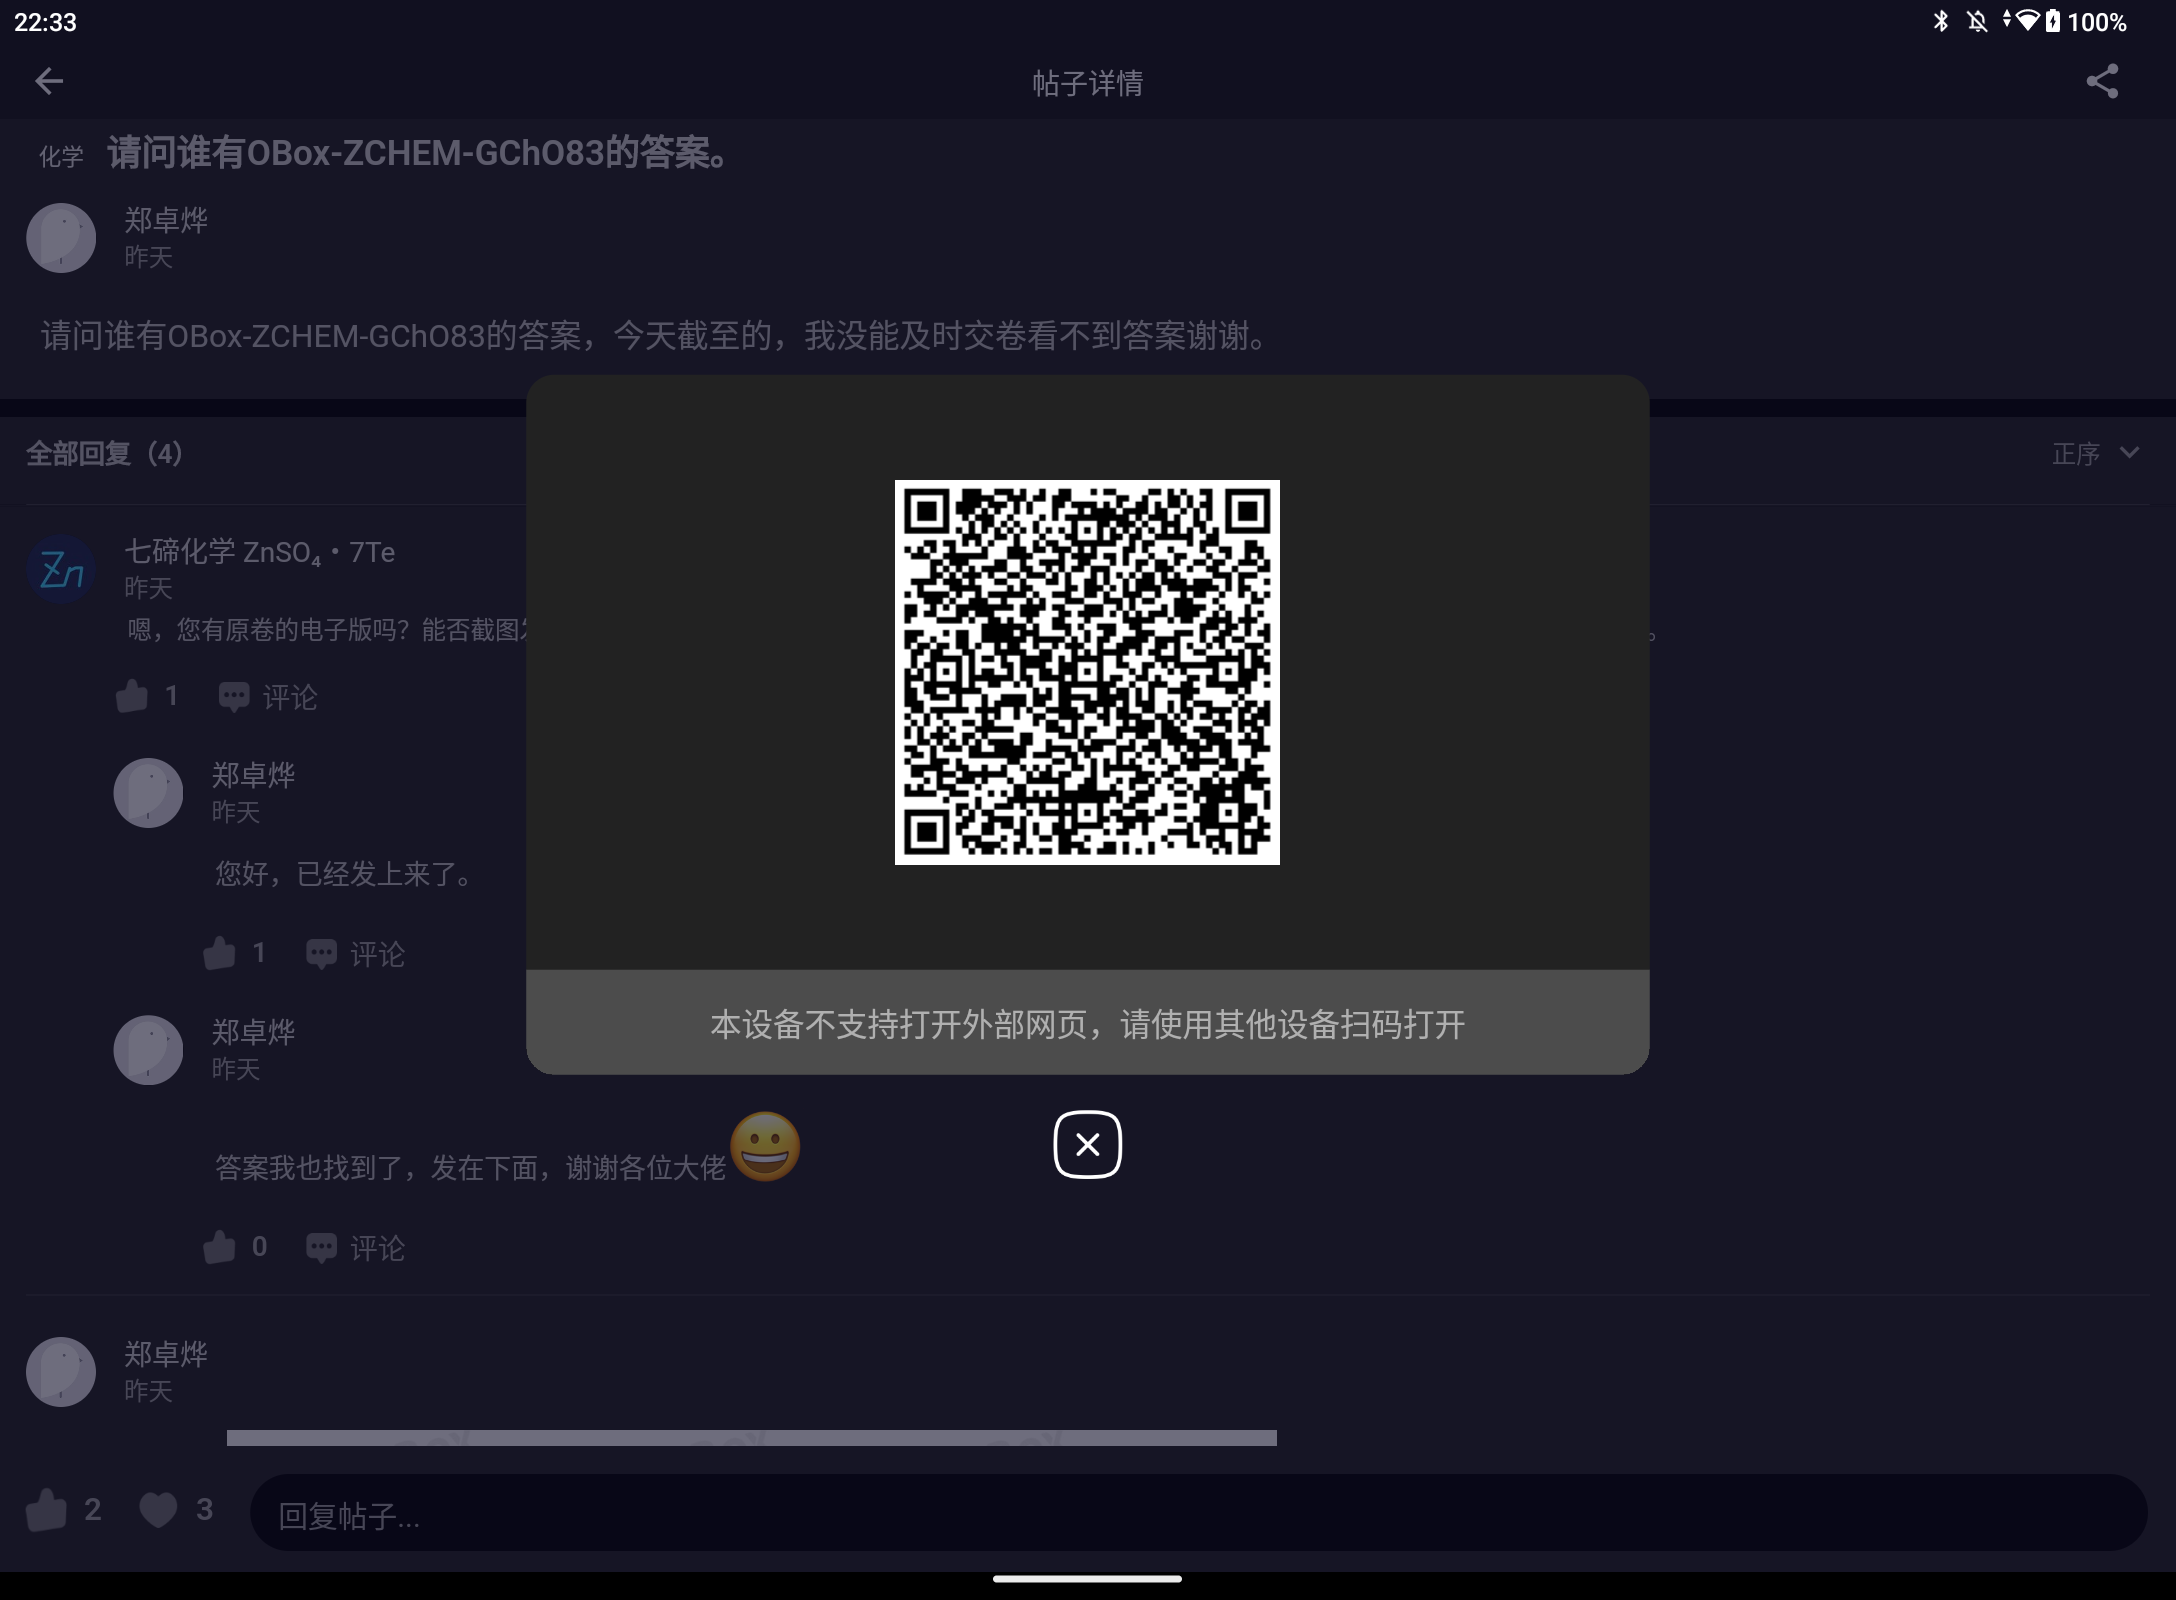The image size is (2176, 1600).
Task: Tap the system navigation handle bar
Action: [1087, 1579]
